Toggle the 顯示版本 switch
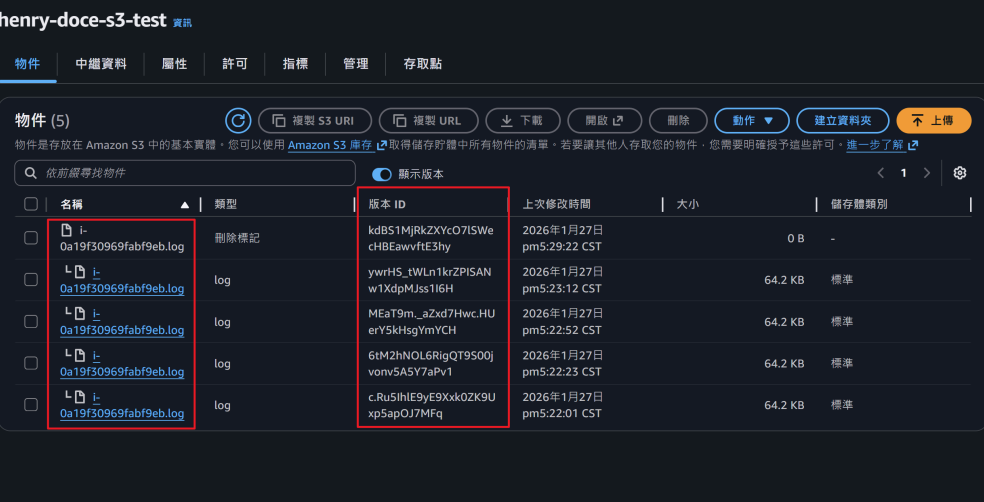984x502 pixels. point(382,174)
